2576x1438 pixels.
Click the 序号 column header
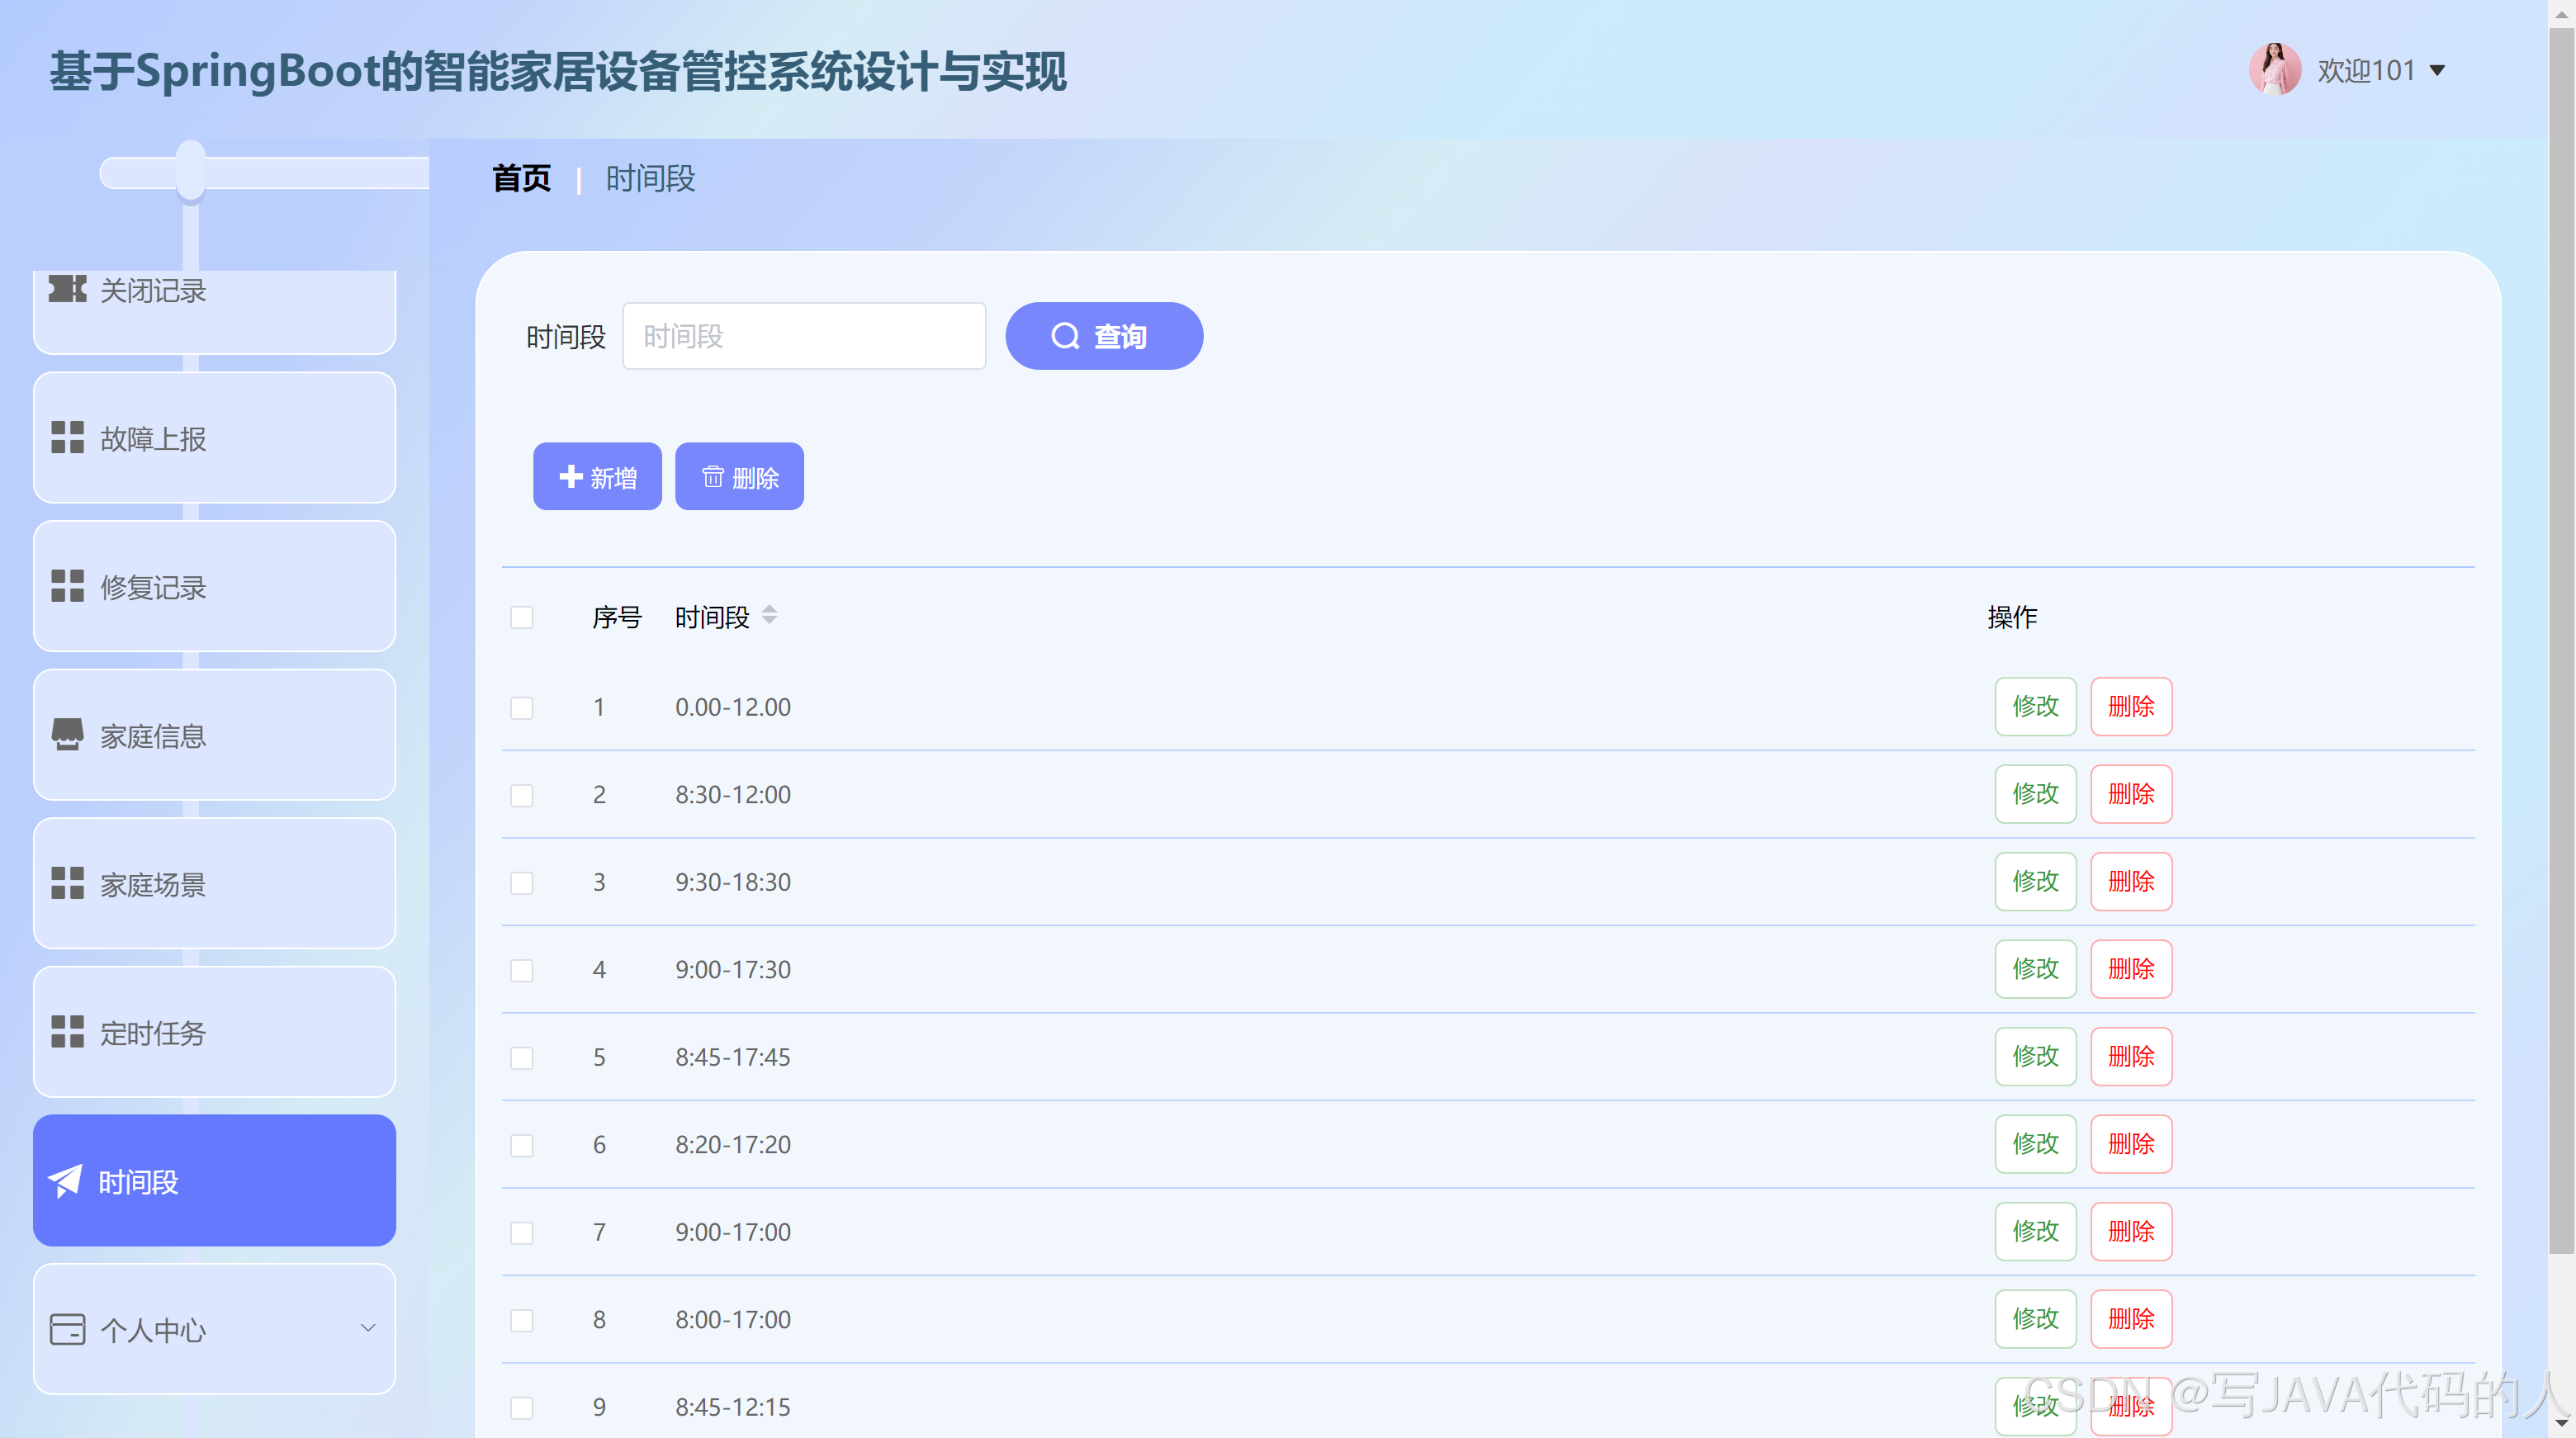[x=617, y=617]
